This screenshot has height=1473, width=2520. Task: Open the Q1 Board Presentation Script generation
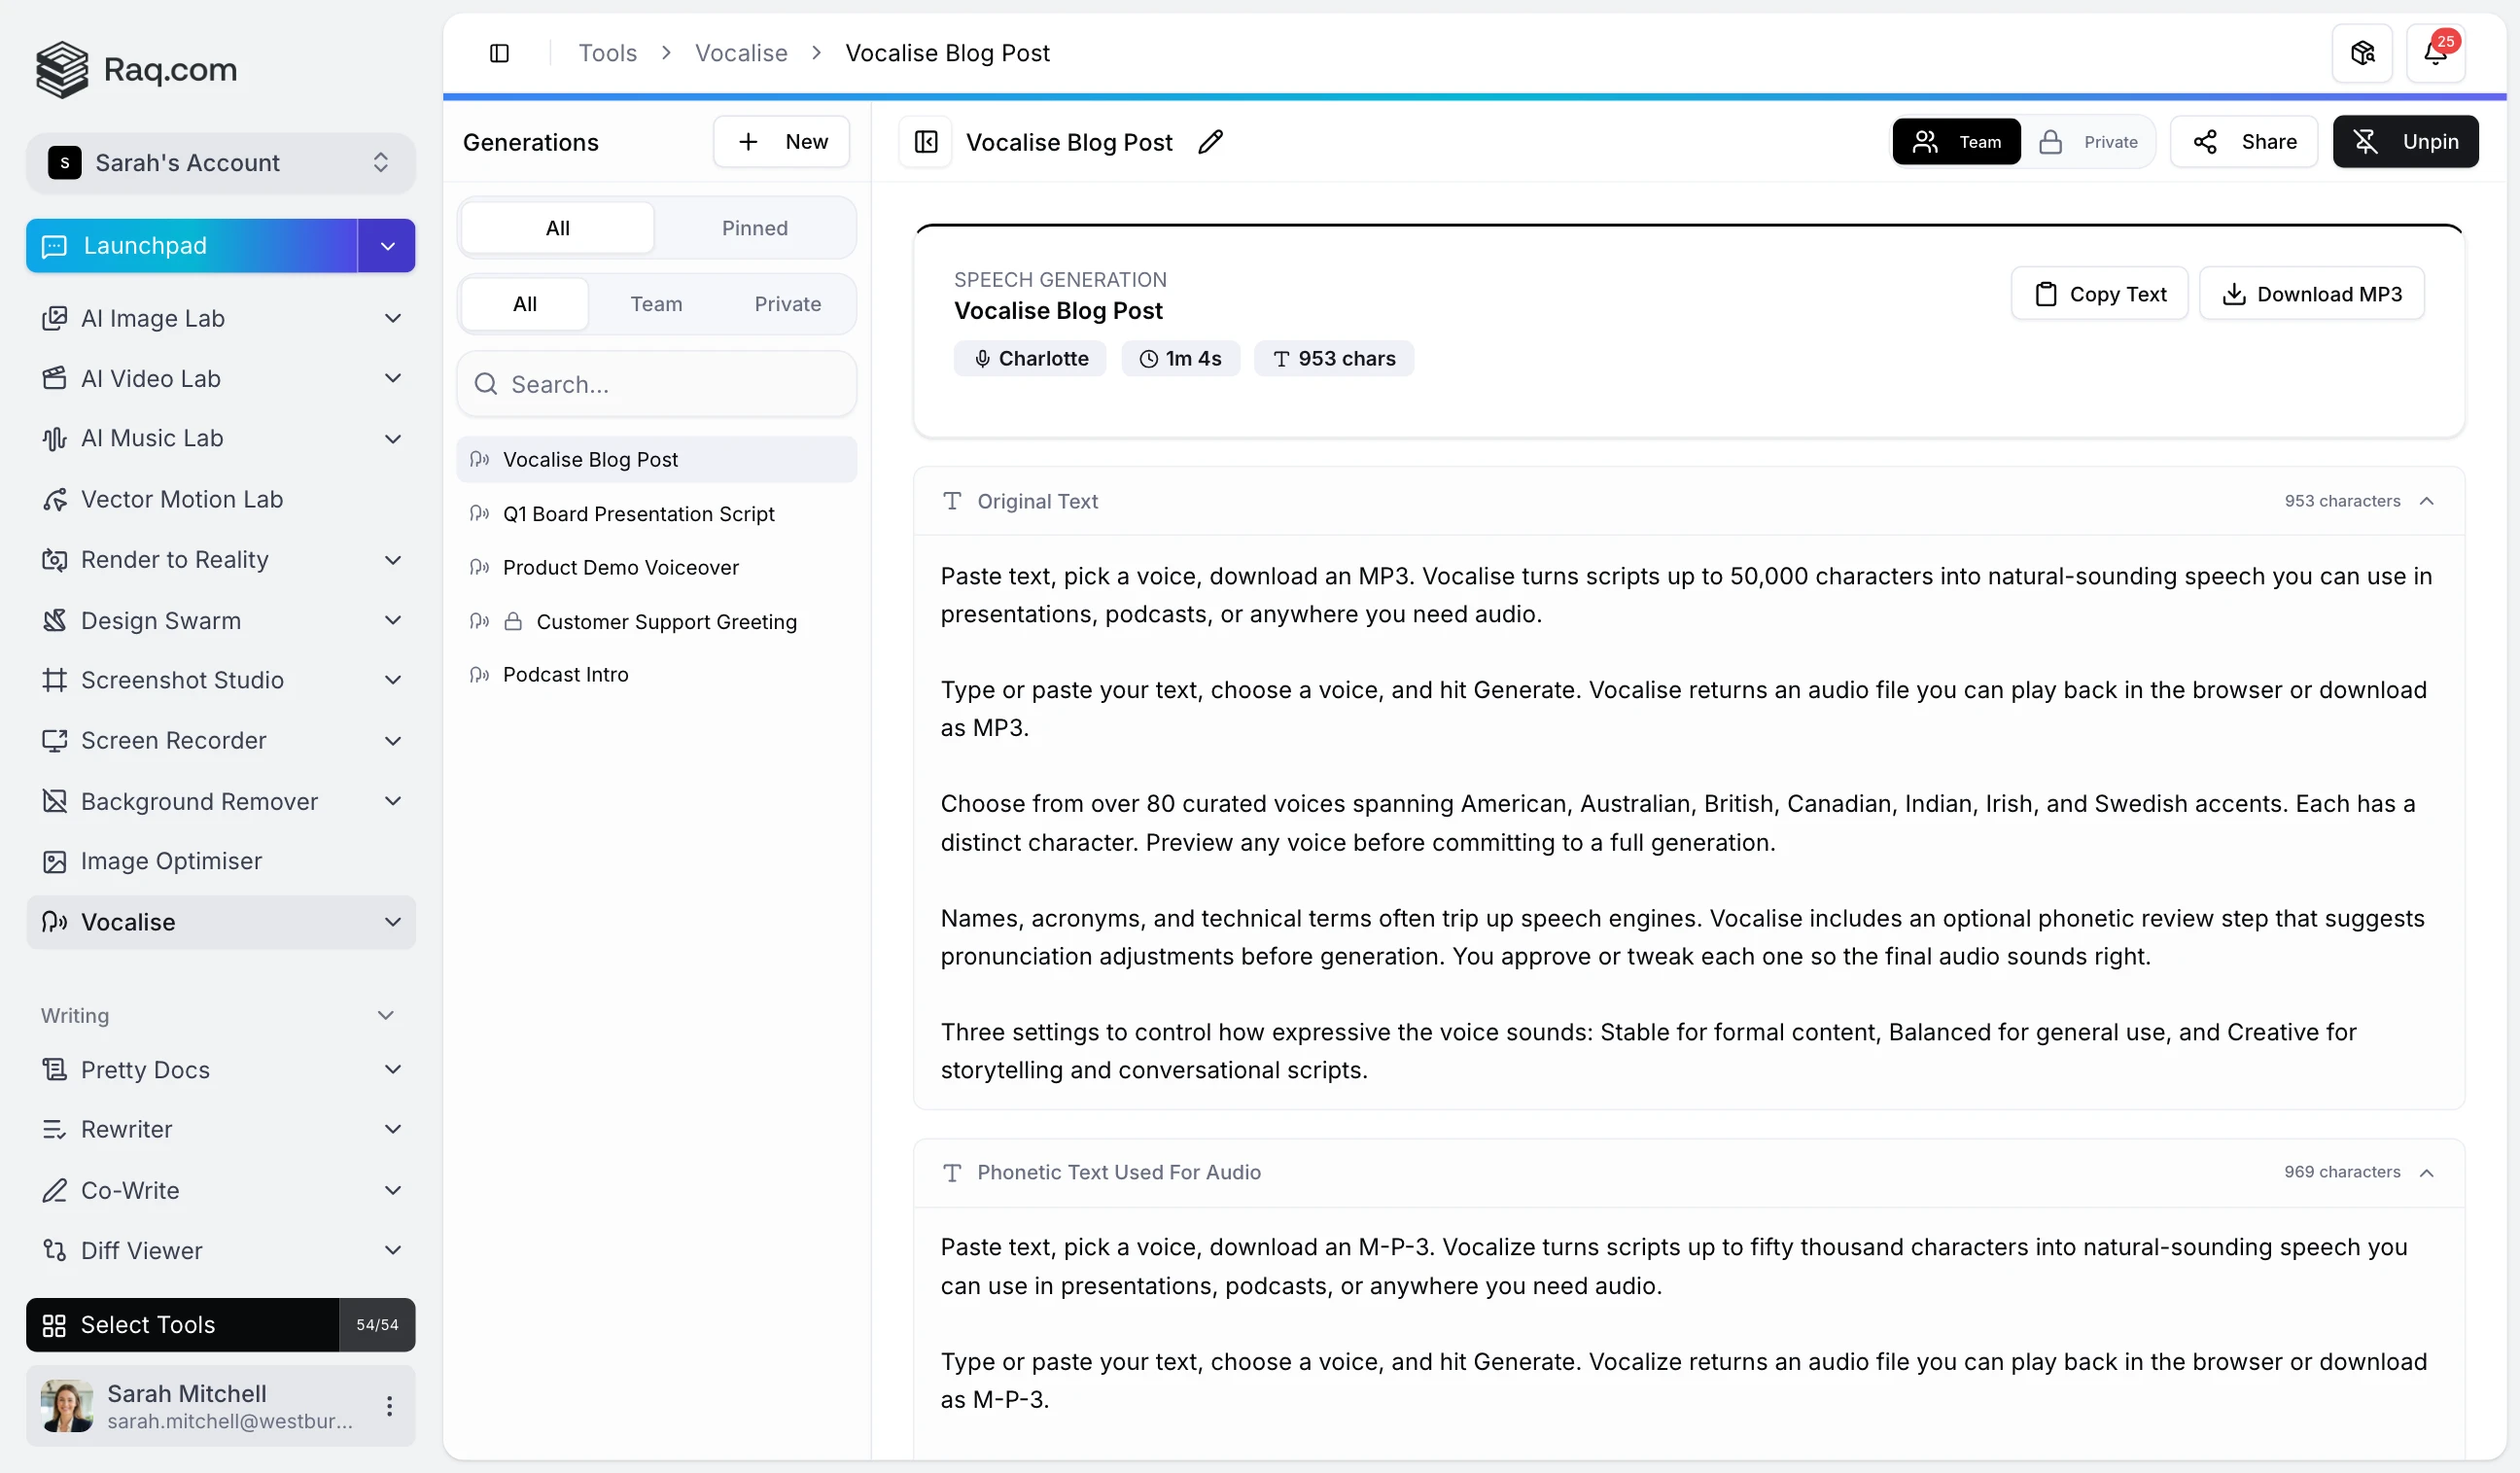click(x=638, y=513)
